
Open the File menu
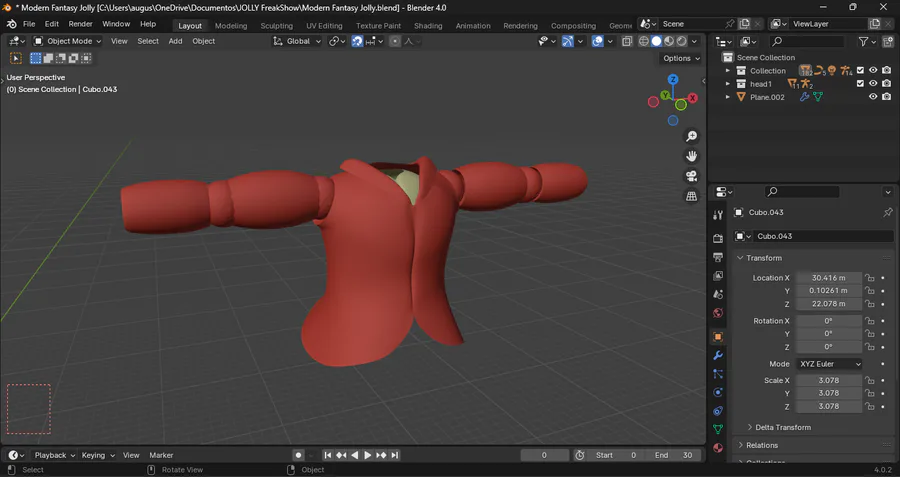coord(29,24)
